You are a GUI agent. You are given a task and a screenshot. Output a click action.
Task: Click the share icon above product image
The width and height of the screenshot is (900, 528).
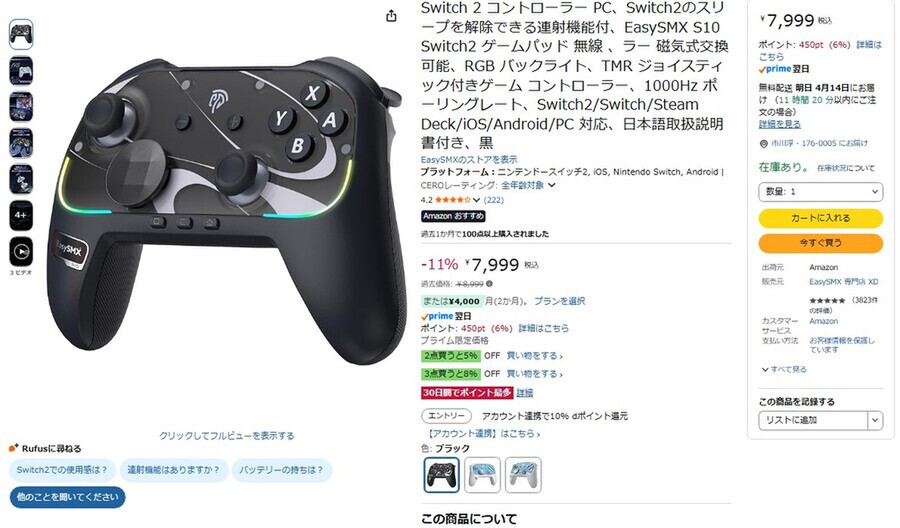coord(391,15)
